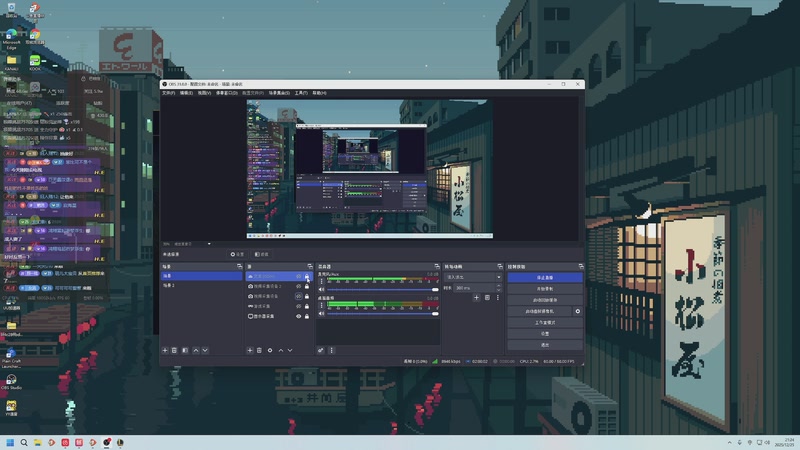
Task: Add a new source with plus icon
Action: point(250,351)
